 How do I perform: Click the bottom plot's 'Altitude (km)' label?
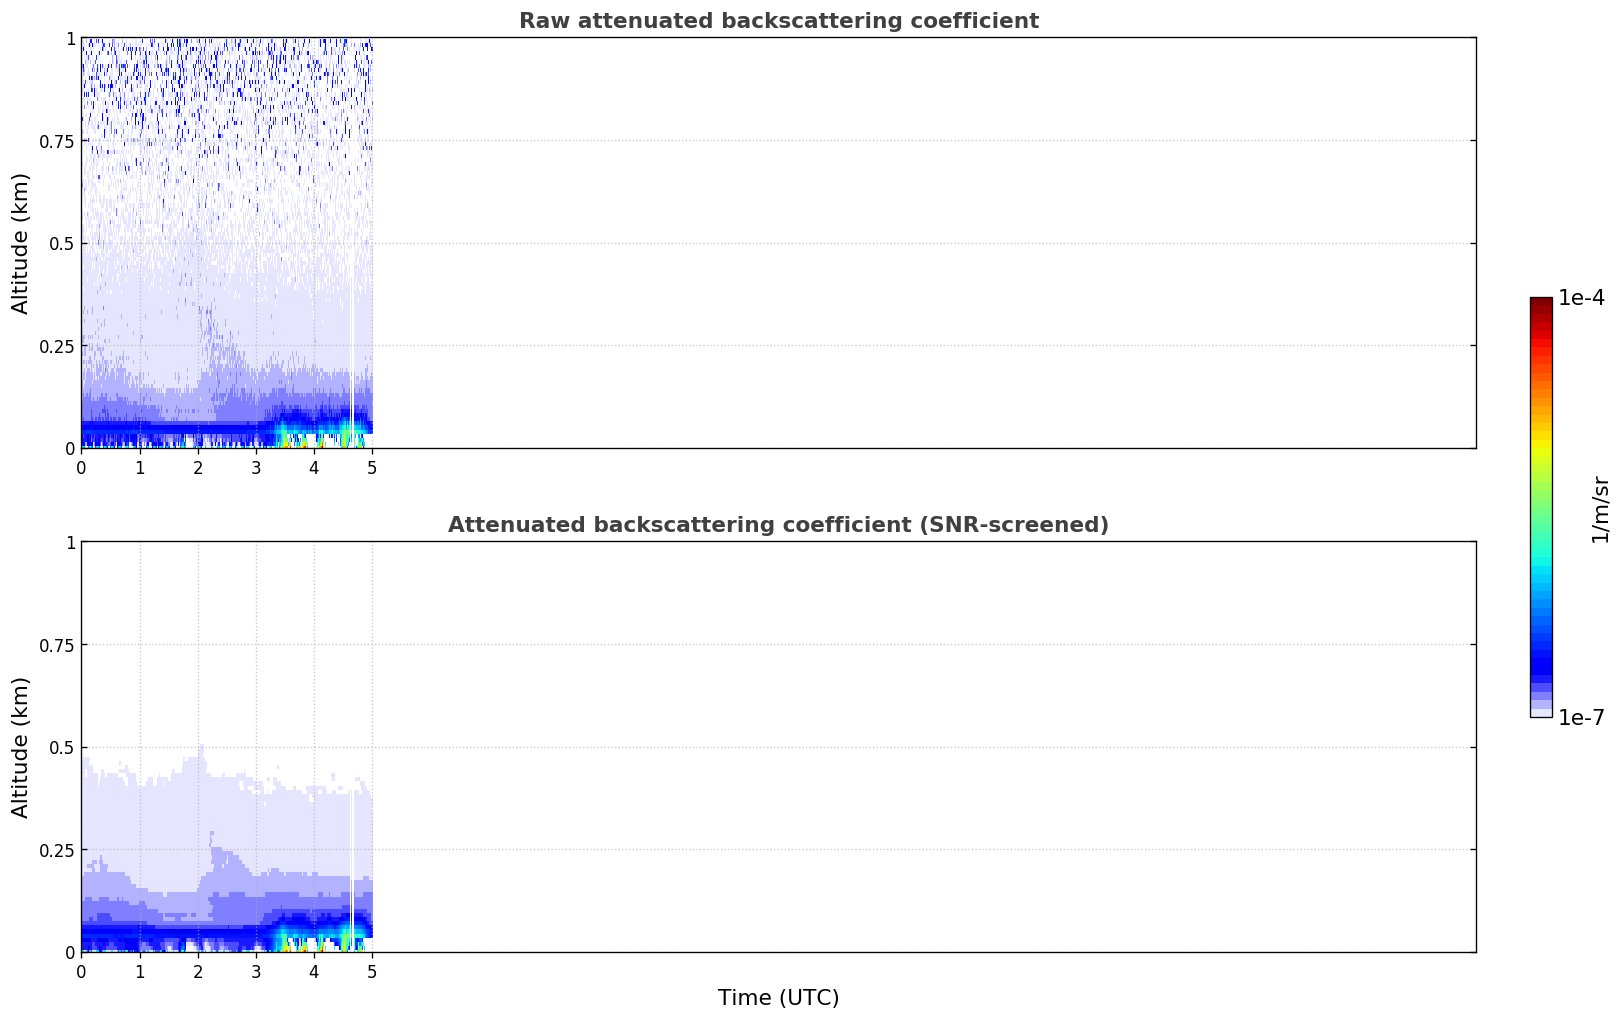tap(21, 747)
